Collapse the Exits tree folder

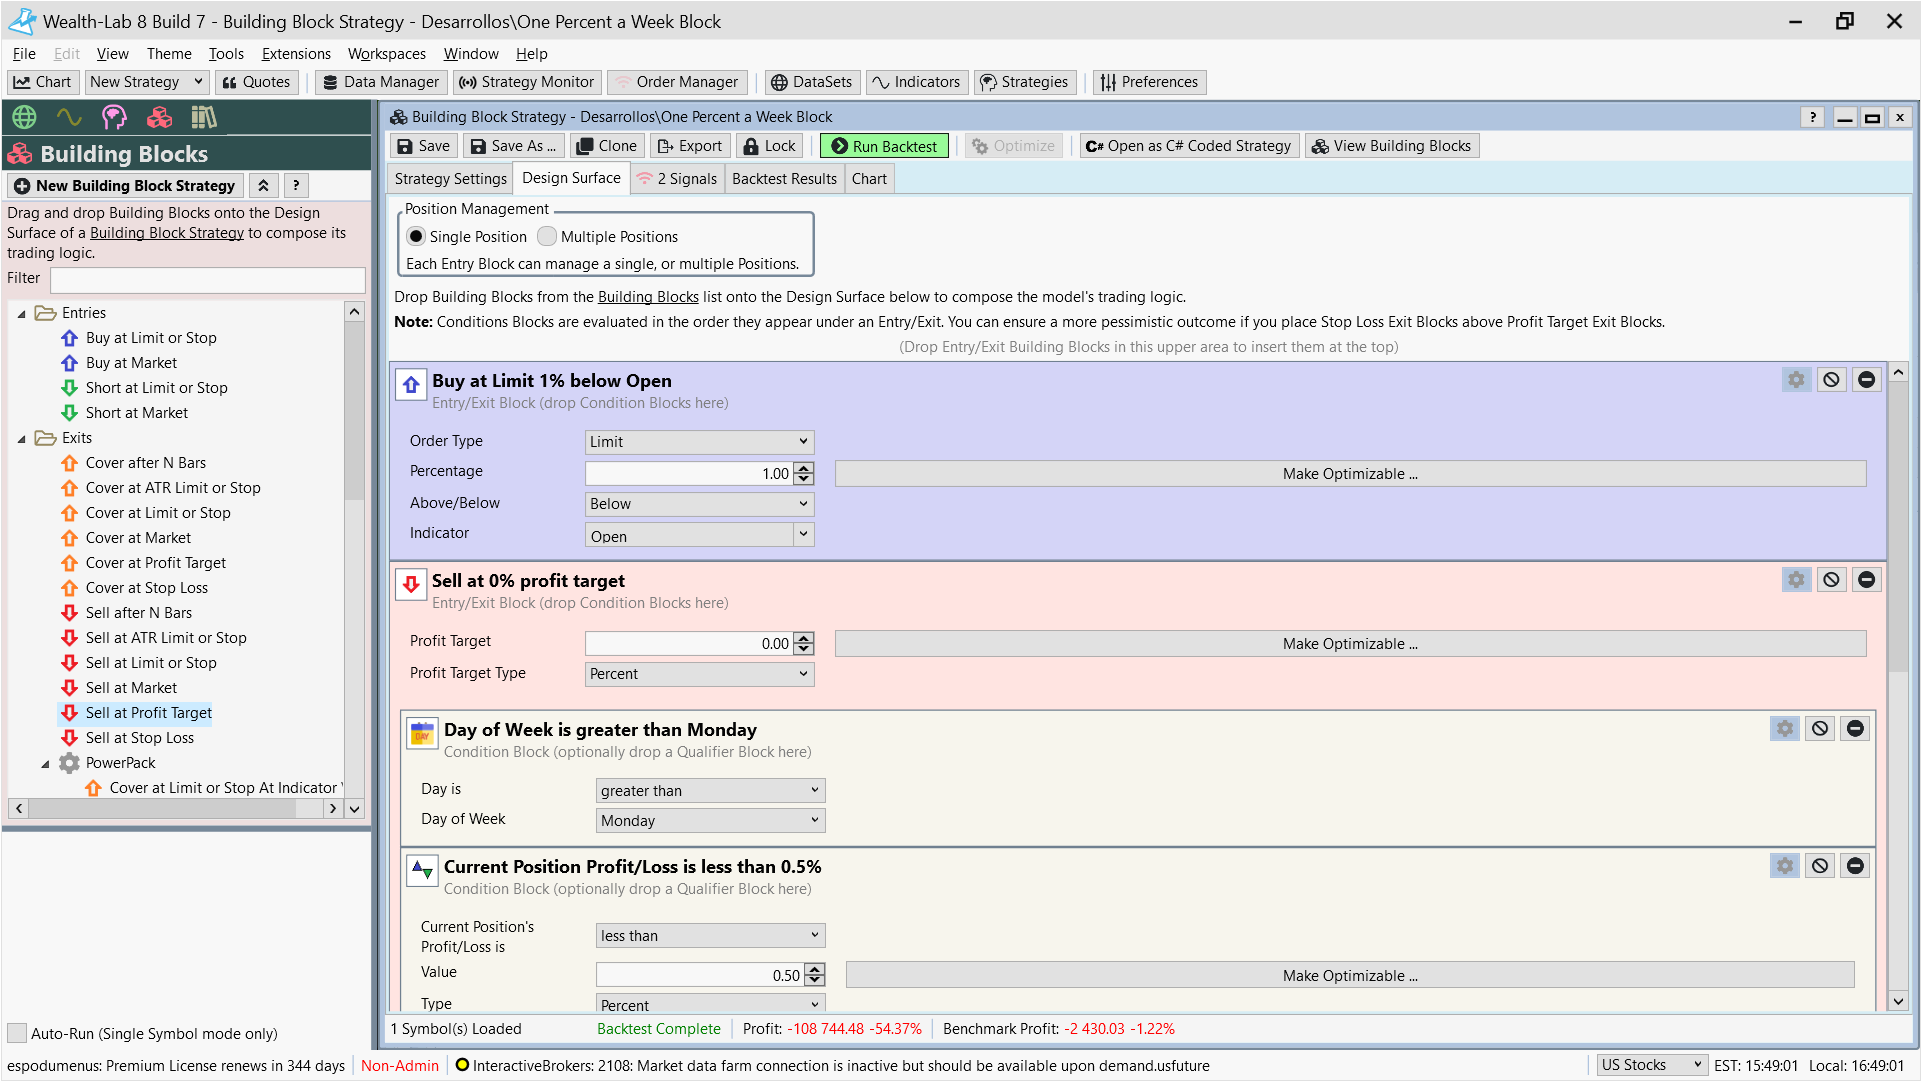22,438
